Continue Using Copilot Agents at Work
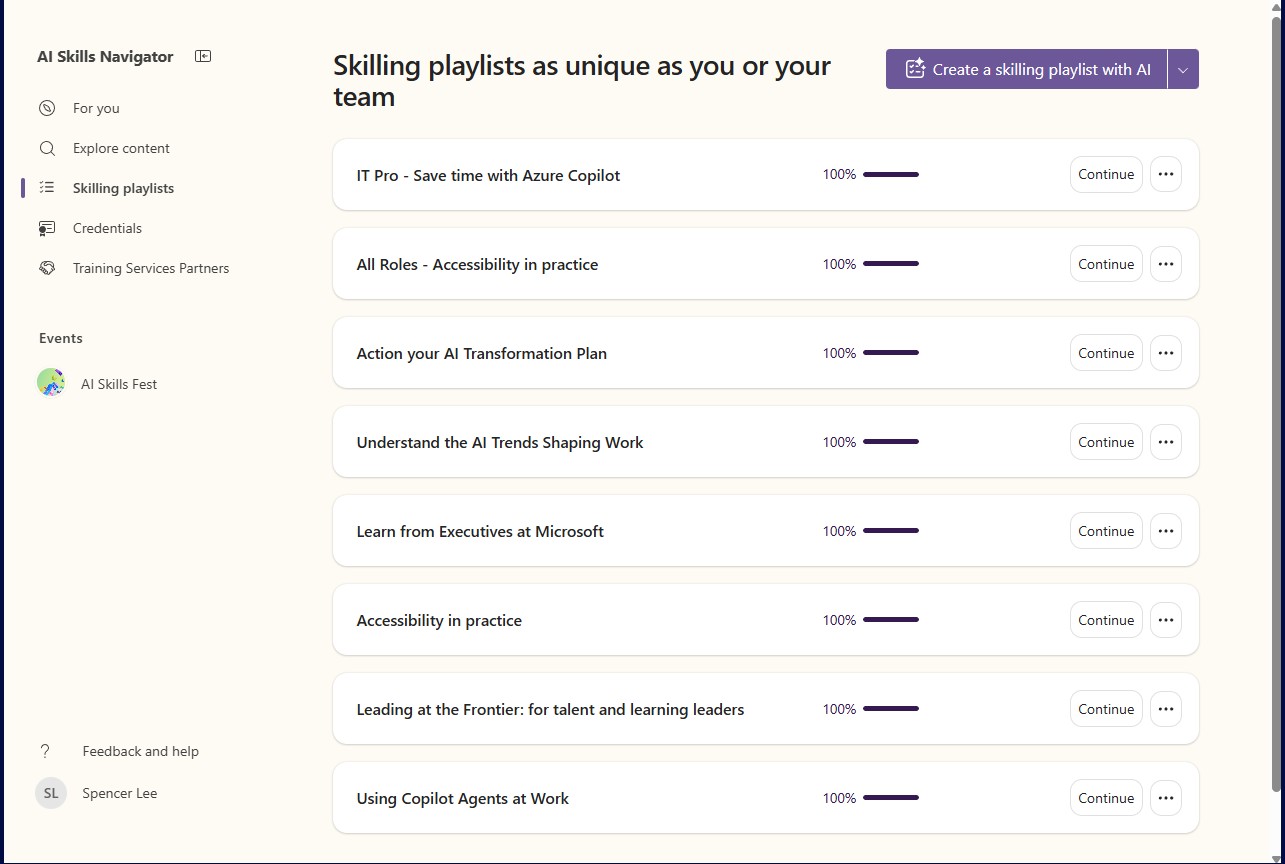 [1106, 798]
